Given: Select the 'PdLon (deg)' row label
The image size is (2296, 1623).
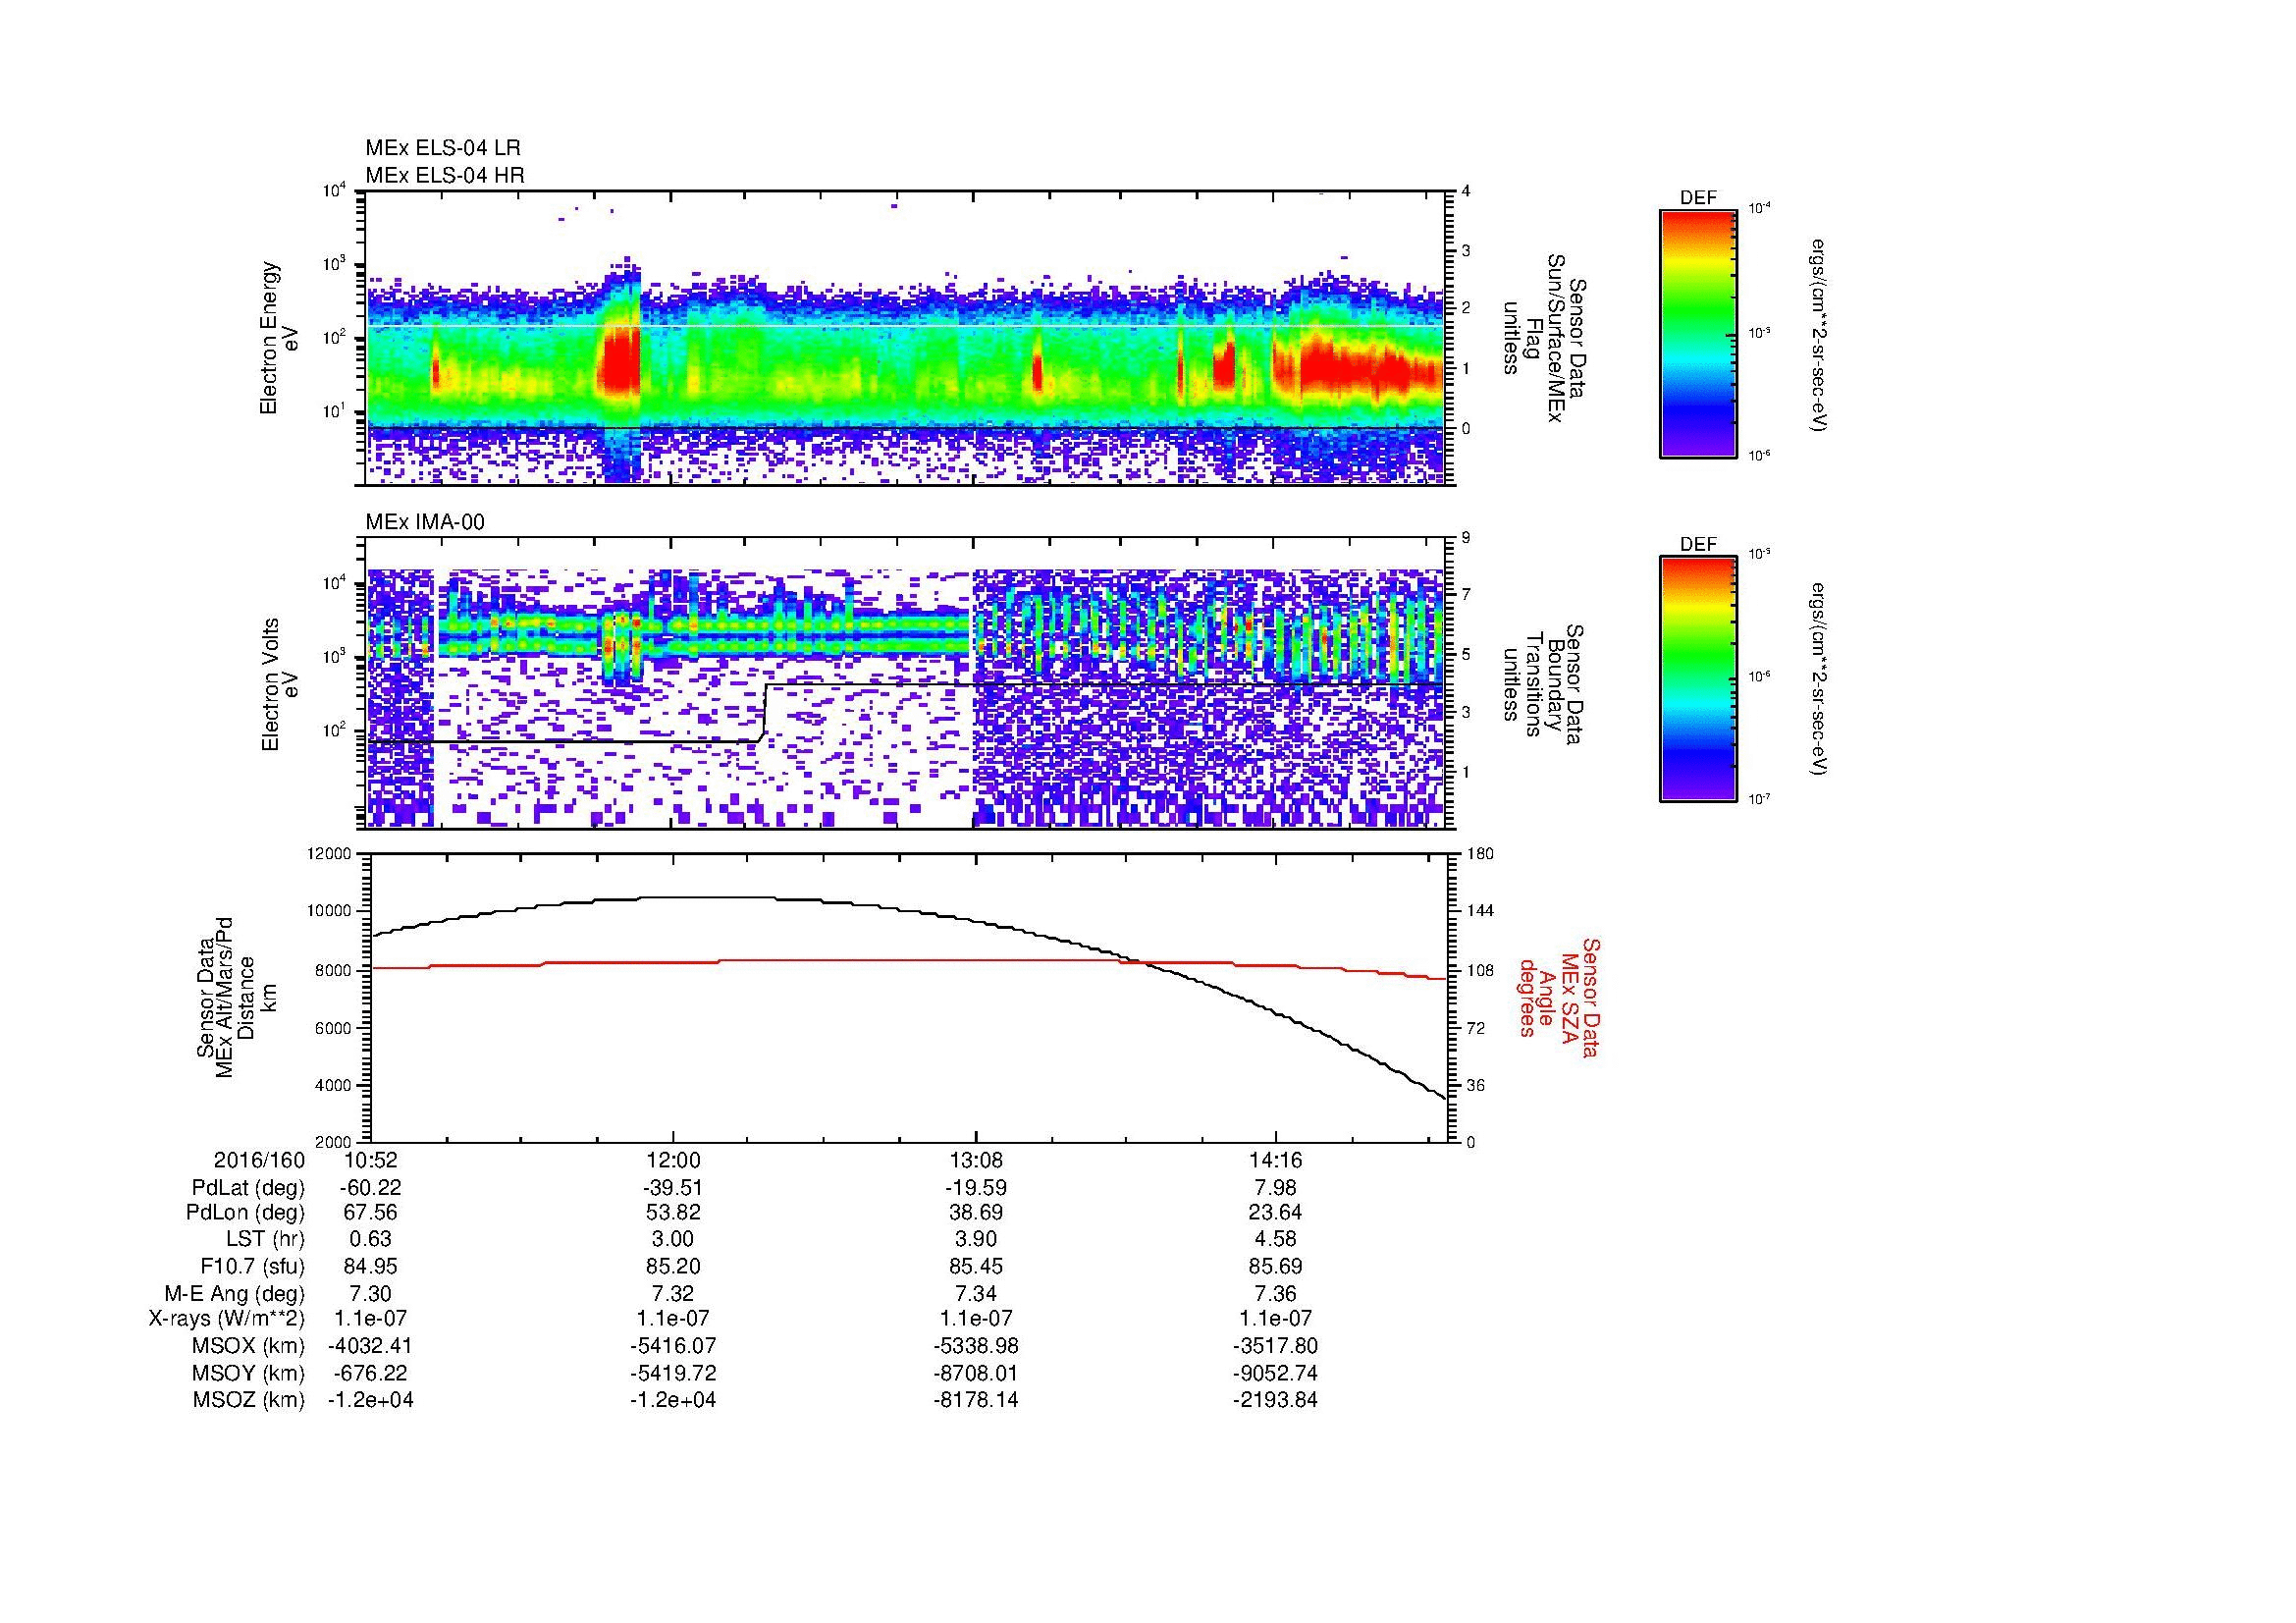Looking at the screenshot, I should [246, 1213].
